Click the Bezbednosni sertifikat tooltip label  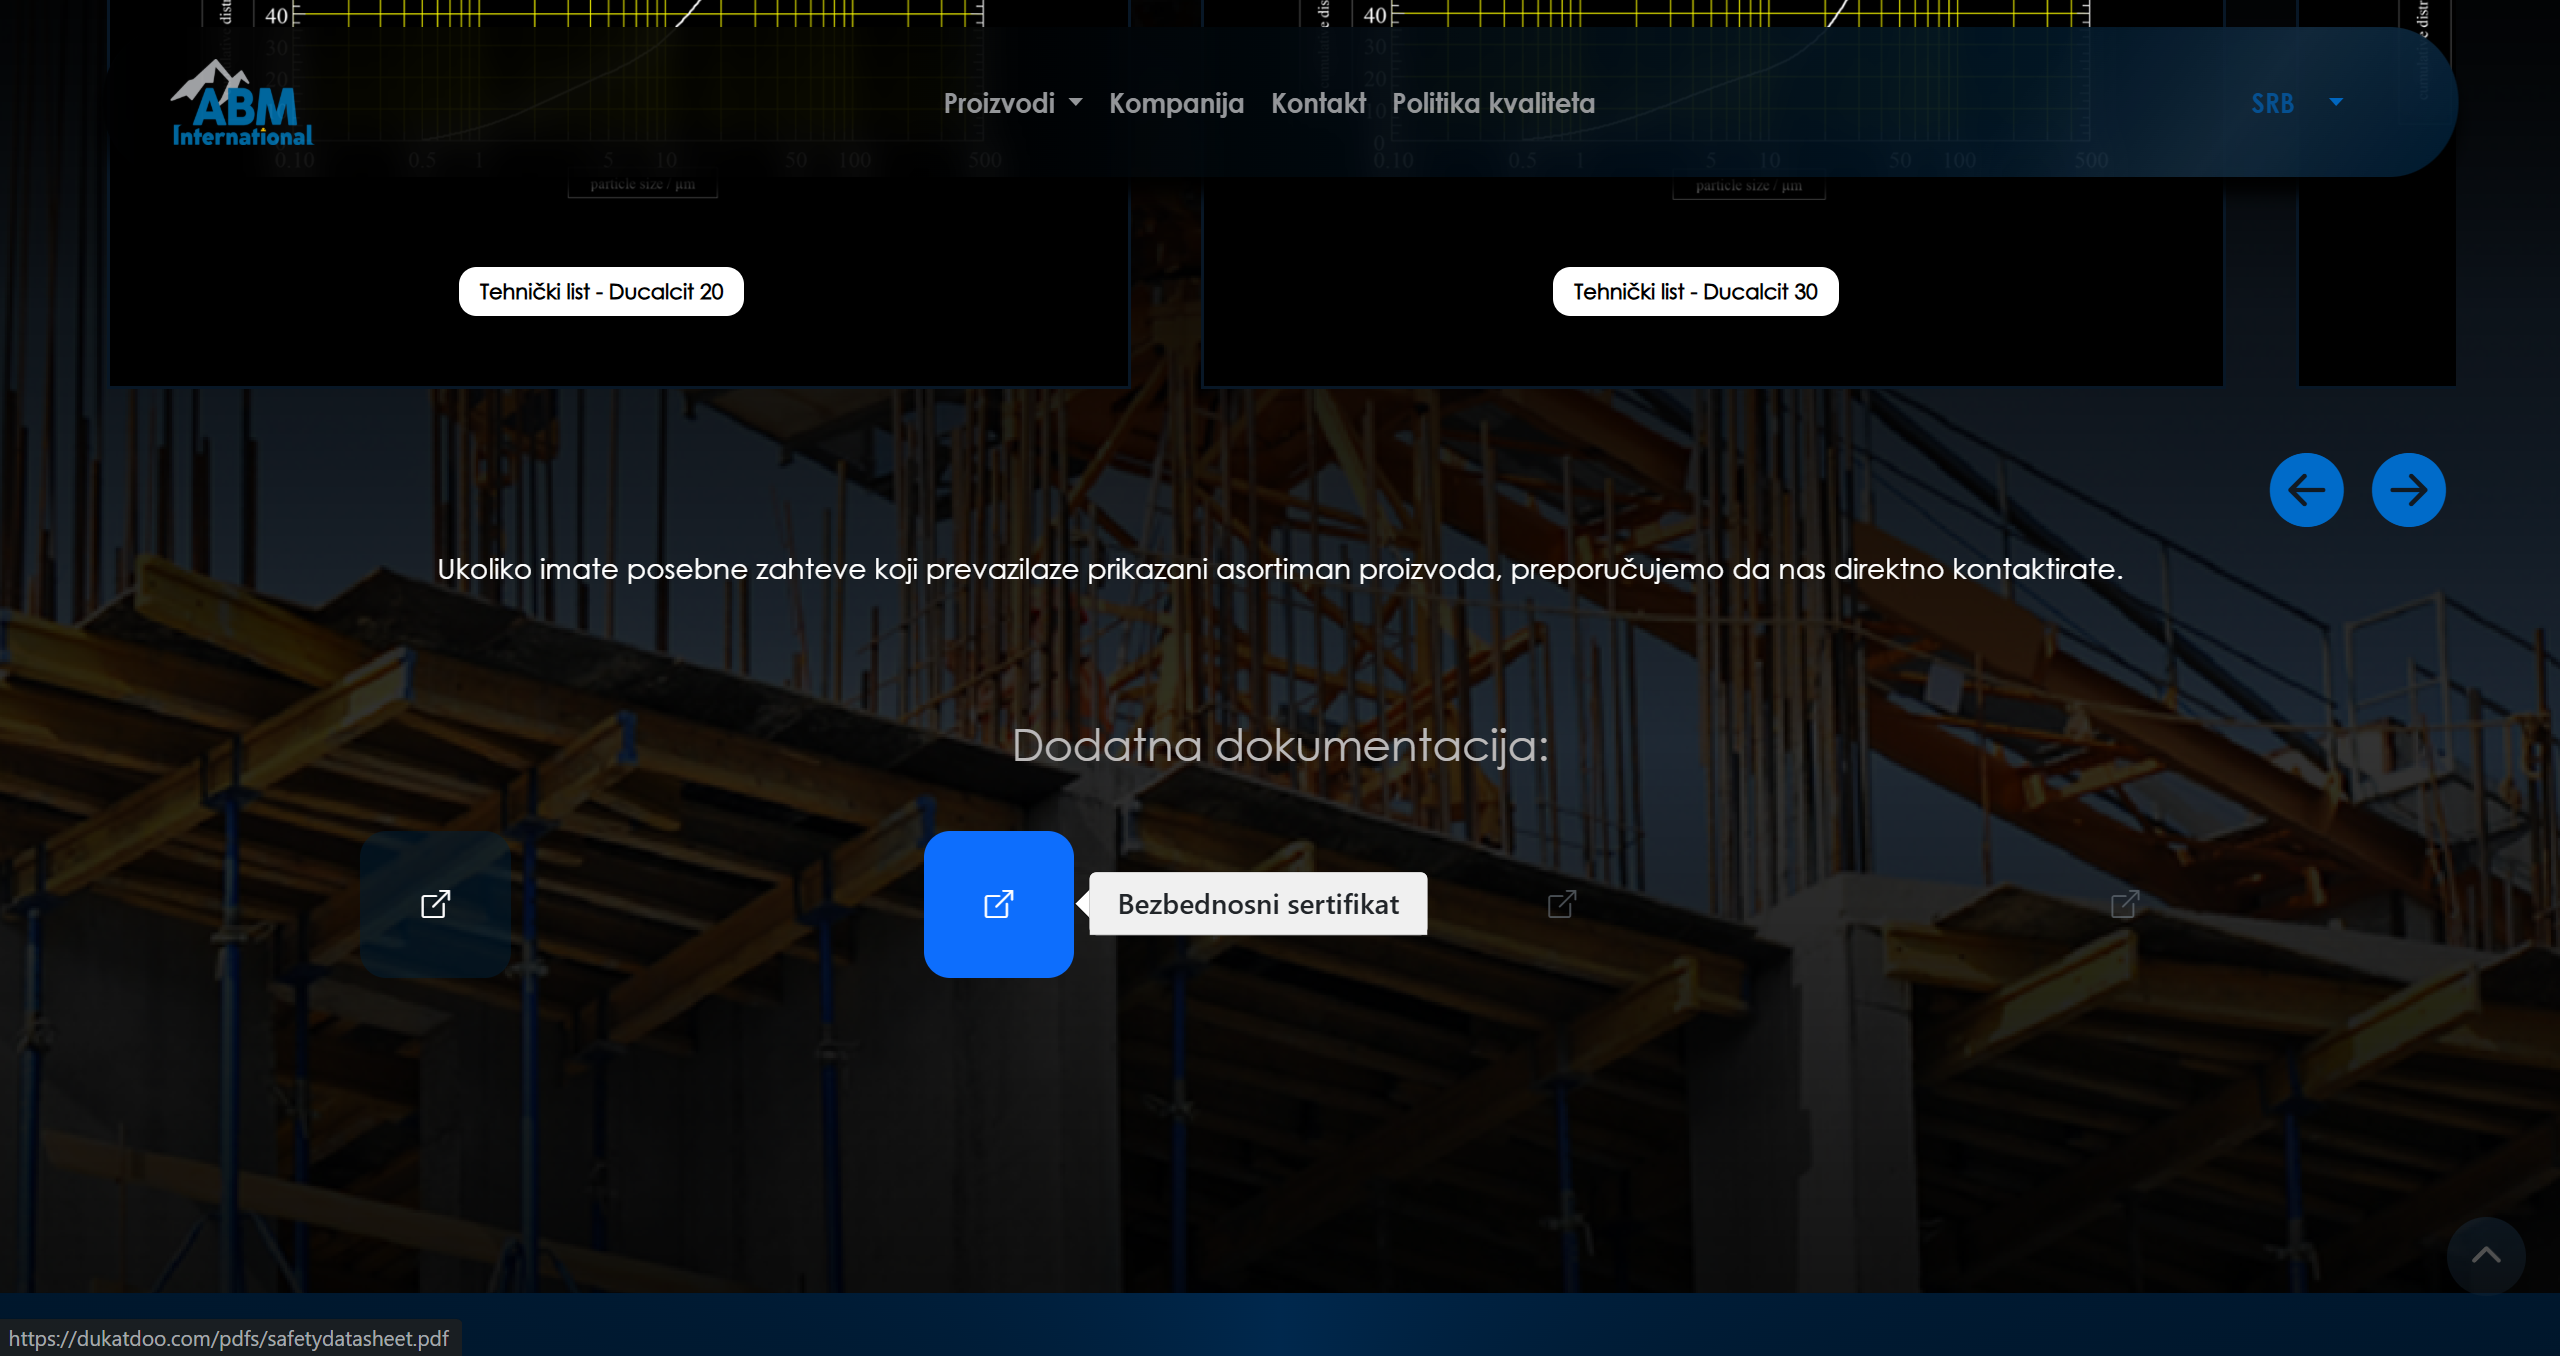pyautogui.click(x=1258, y=904)
